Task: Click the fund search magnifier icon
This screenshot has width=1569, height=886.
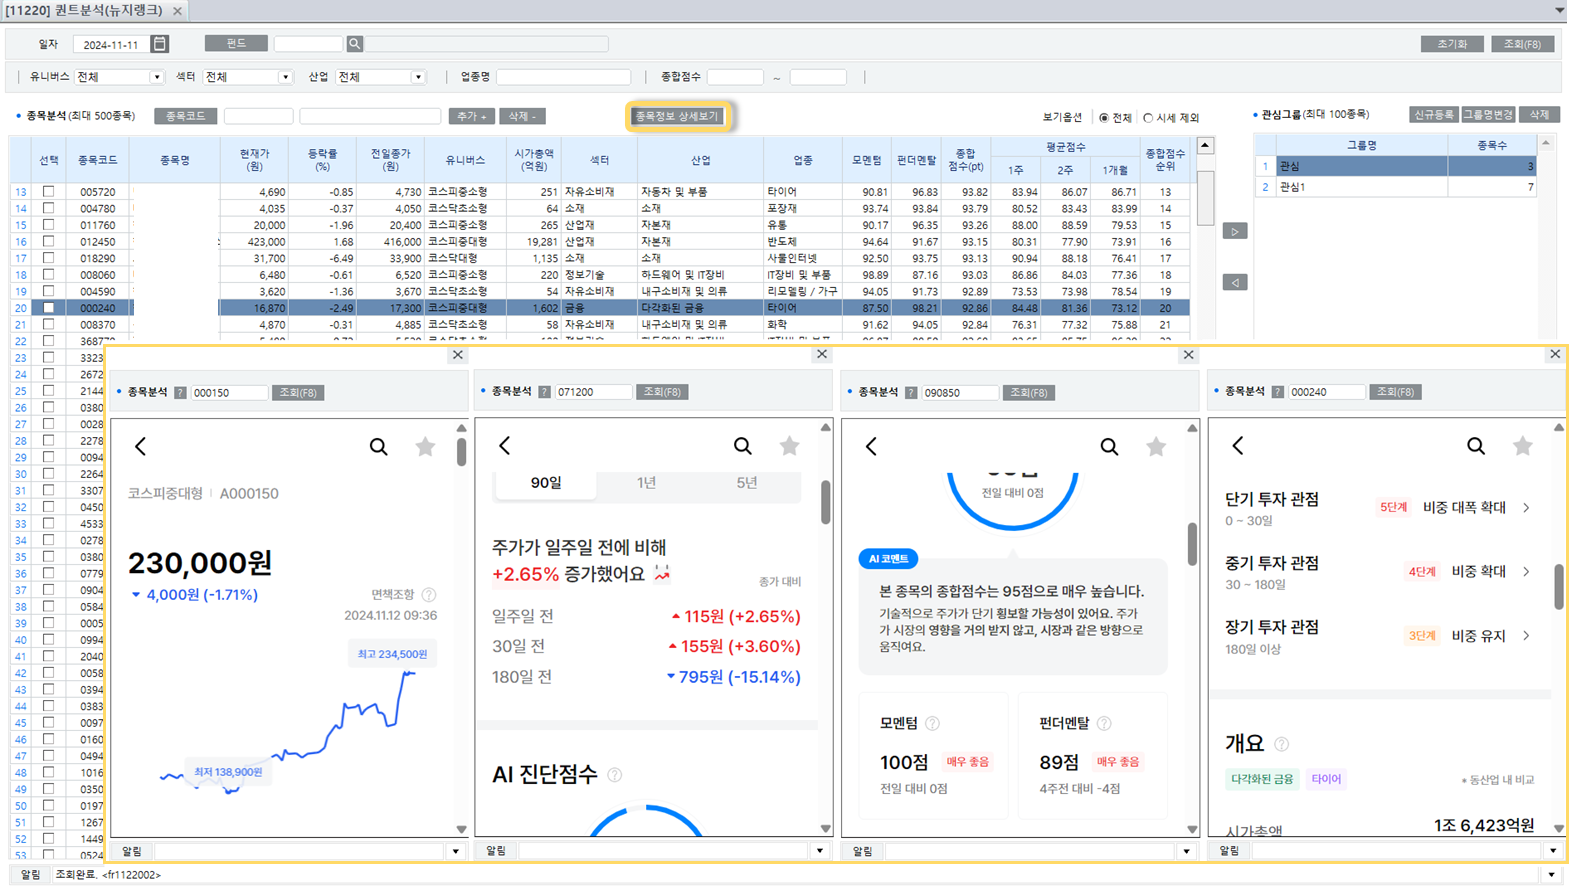Action: pyautogui.click(x=354, y=44)
